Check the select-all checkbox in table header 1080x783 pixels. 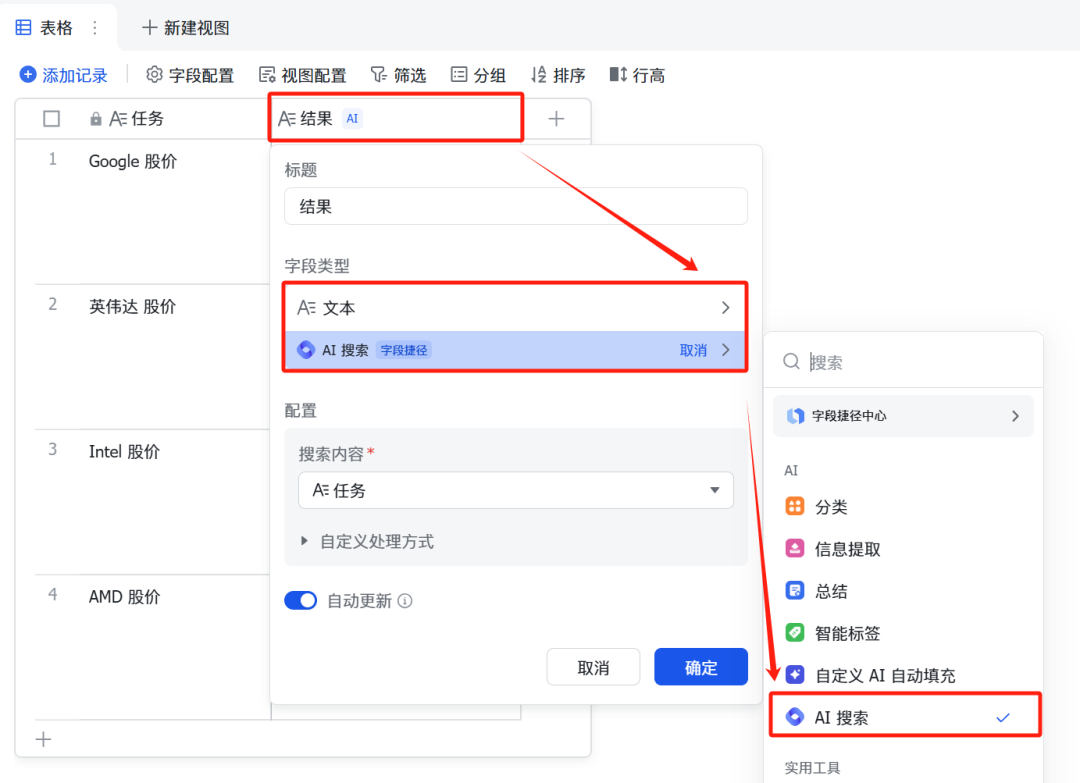(52, 118)
